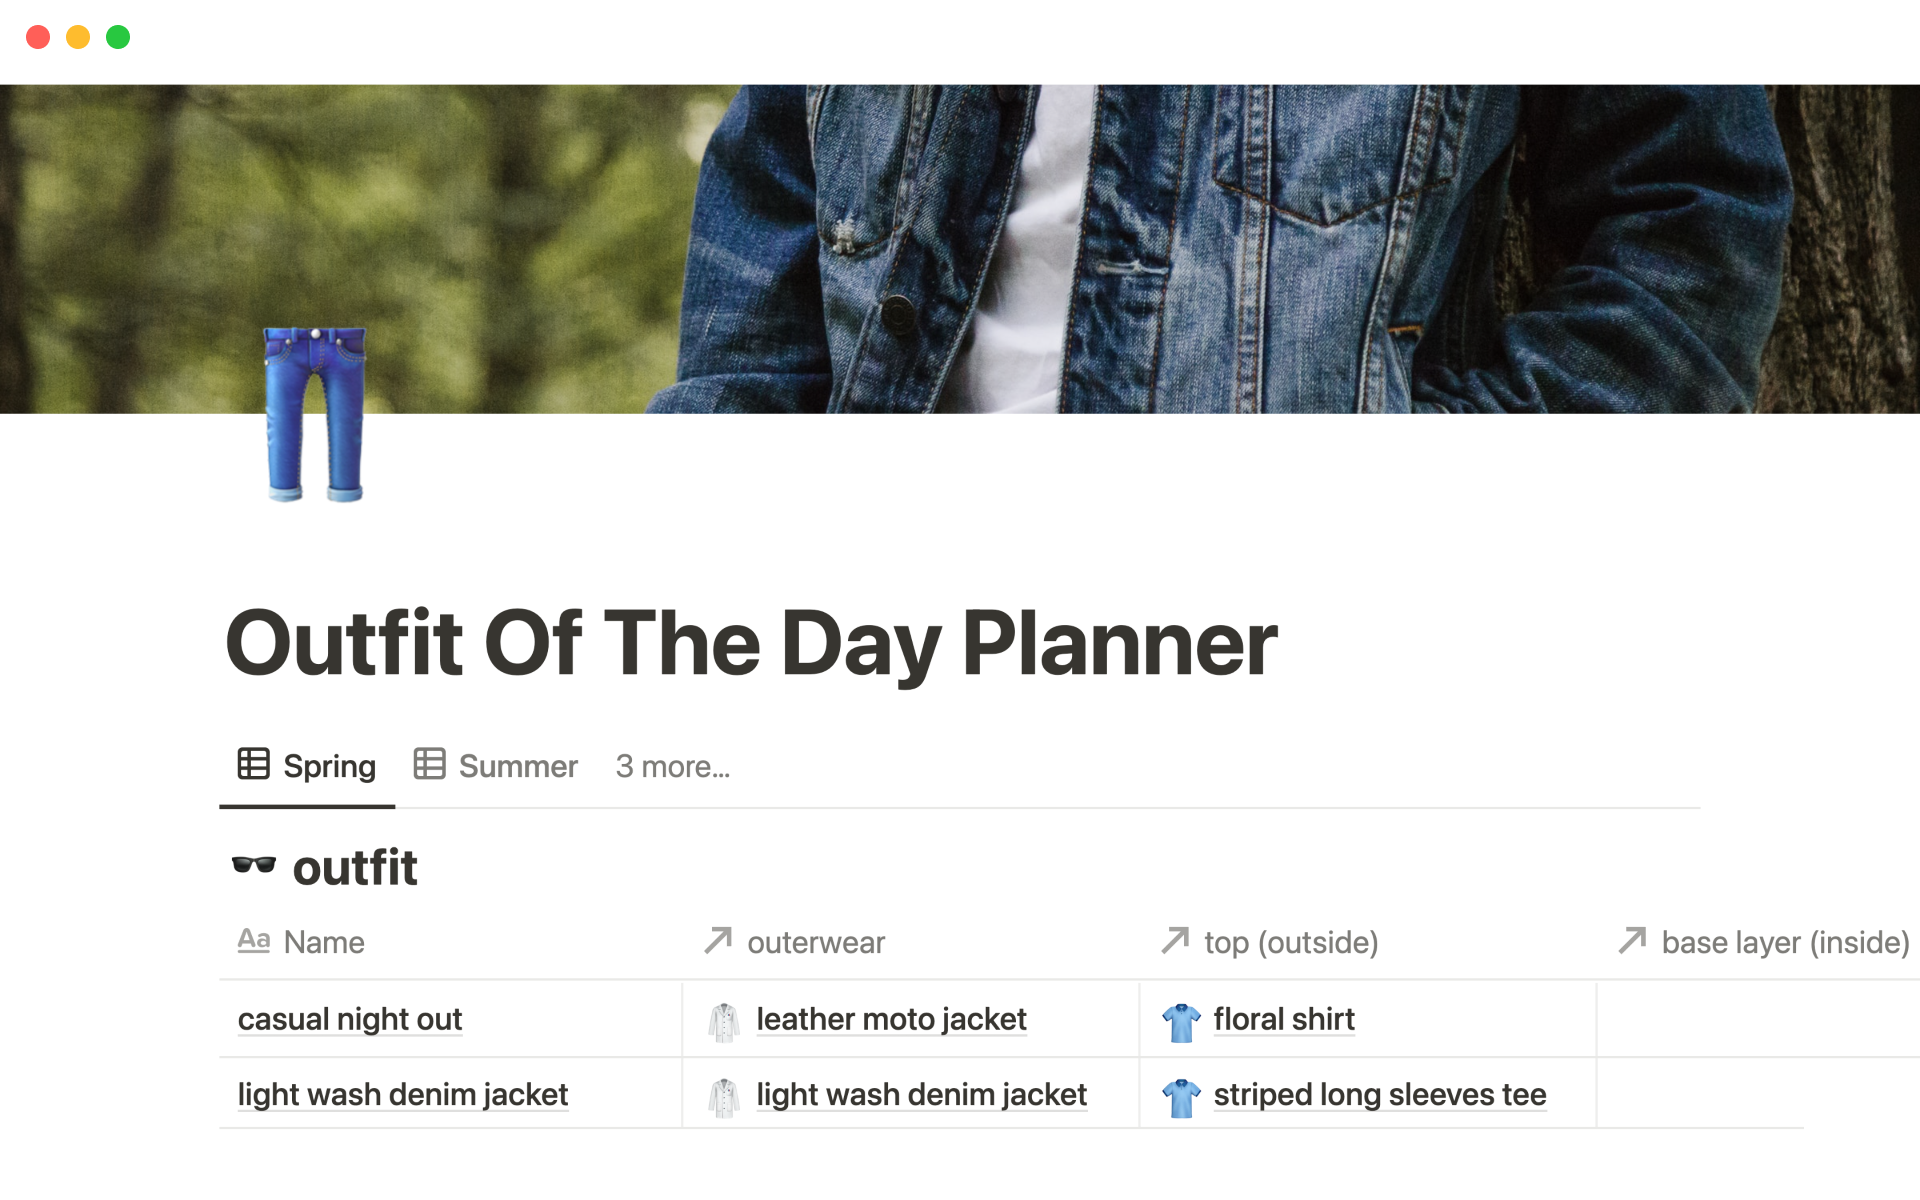Click the Outfit Of The Day Planner title
1920x1200 pixels.
[x=751, y=643]
